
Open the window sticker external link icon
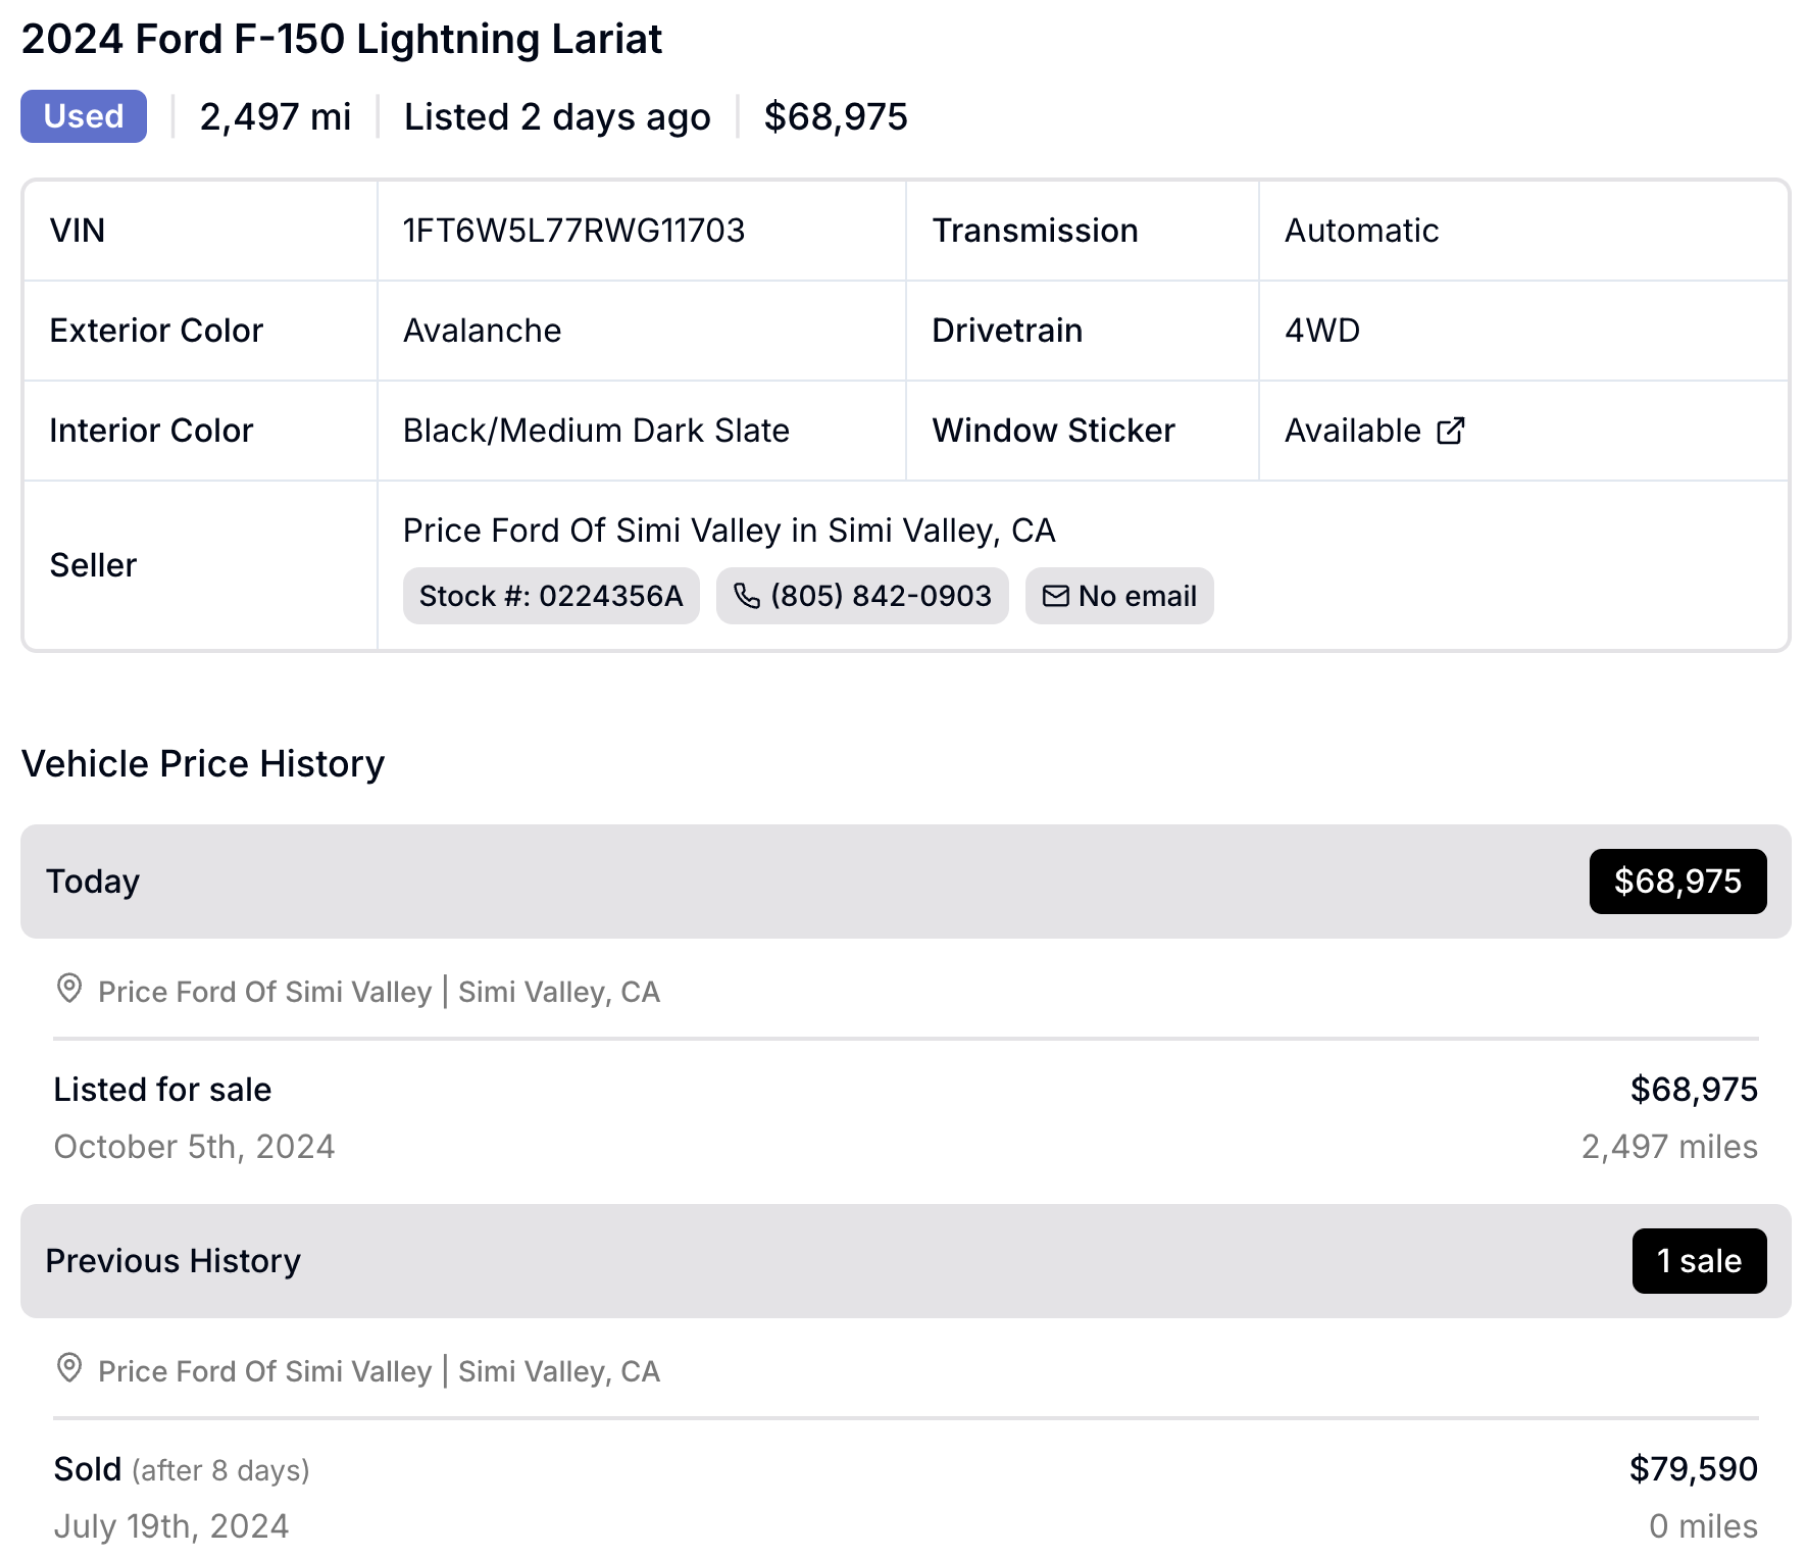click(x=1449, y=430)
